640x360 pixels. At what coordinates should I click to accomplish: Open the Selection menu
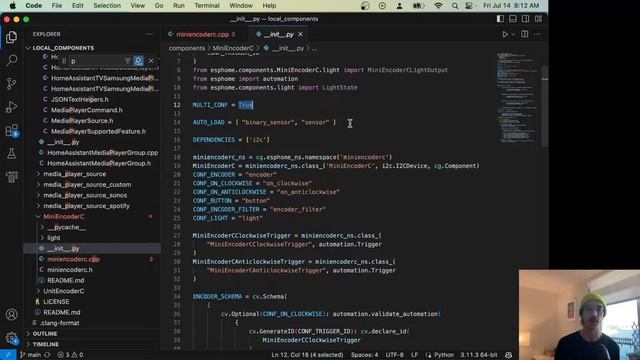point(107,6)
